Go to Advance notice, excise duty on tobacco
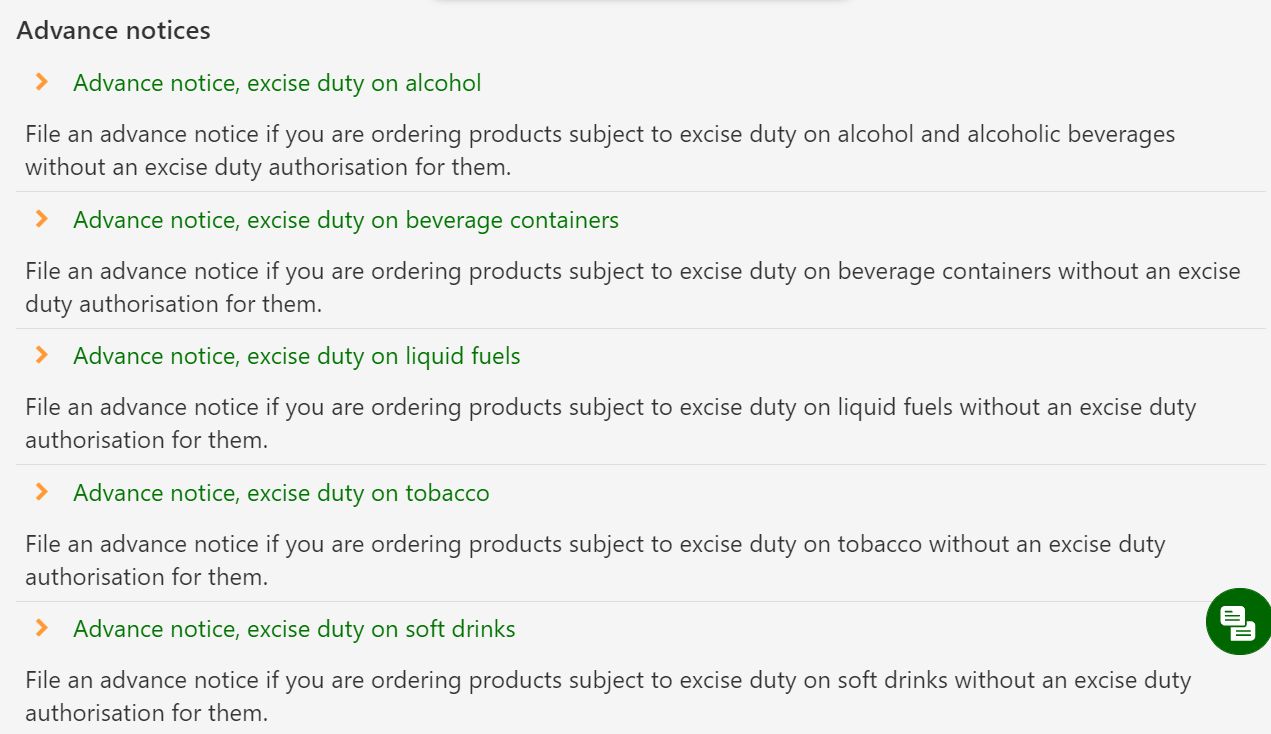The width and height of the screenshot is (1271, 734). click(x=281, y=493)
